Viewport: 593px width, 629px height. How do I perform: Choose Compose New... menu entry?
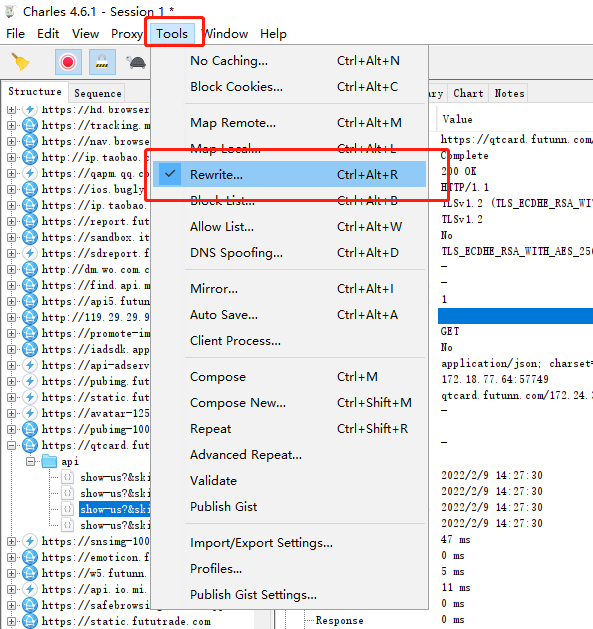tap(289, 403)
